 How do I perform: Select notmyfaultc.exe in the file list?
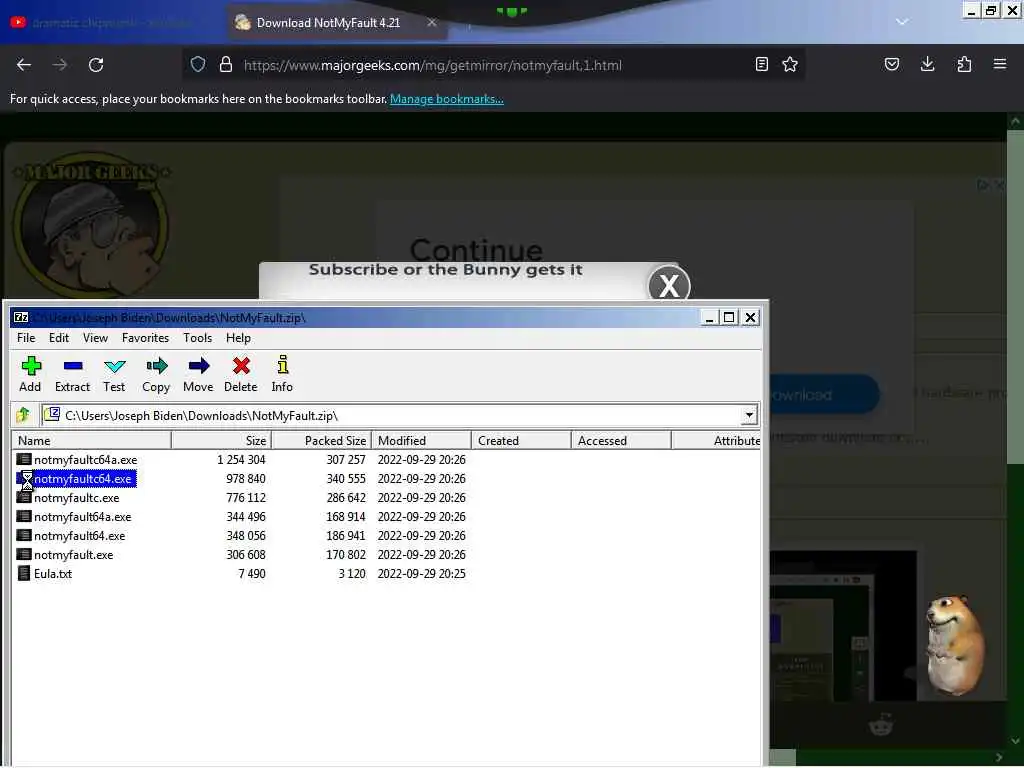point(76,498)
